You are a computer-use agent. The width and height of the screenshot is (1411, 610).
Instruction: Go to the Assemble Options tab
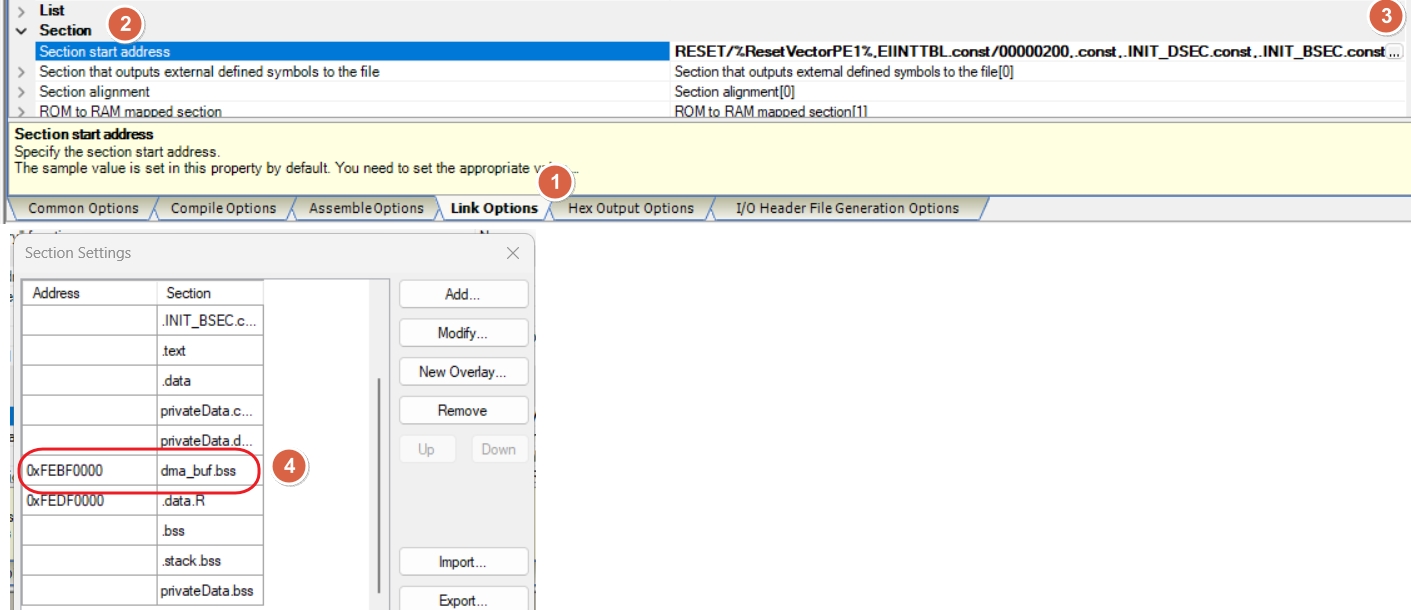[366, 208]
